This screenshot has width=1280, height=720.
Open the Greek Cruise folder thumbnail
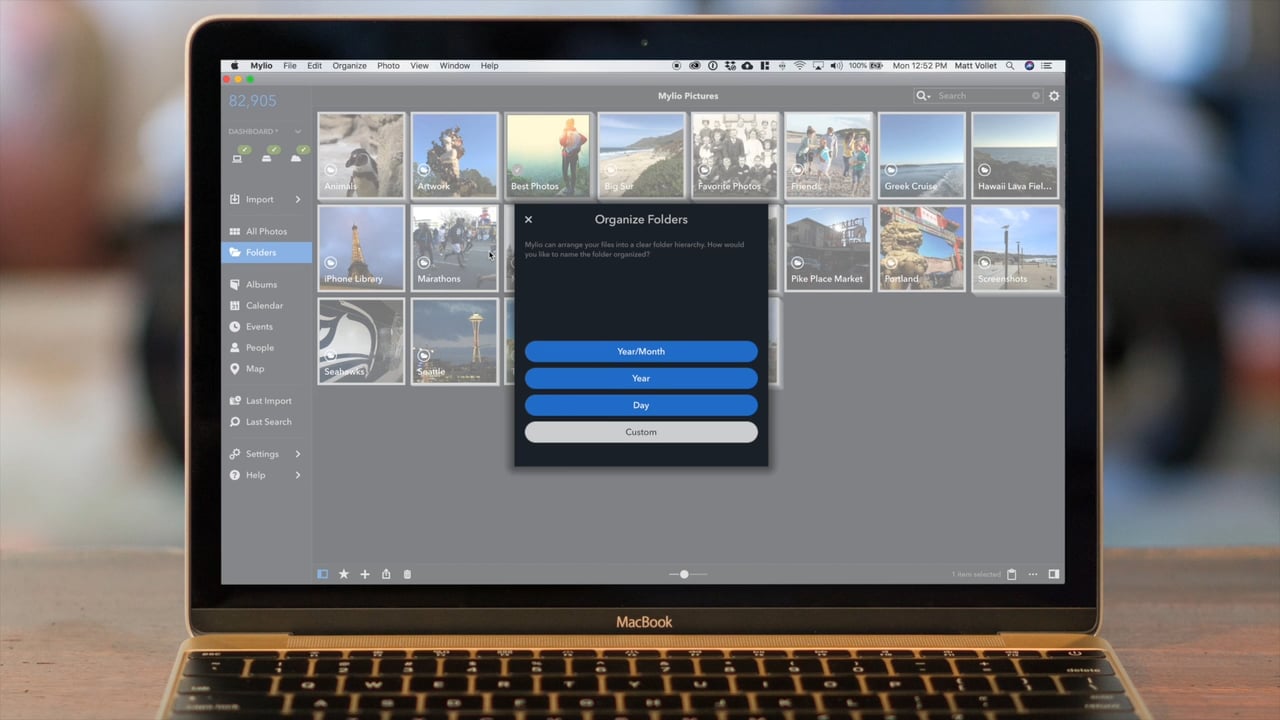point(922,155)
